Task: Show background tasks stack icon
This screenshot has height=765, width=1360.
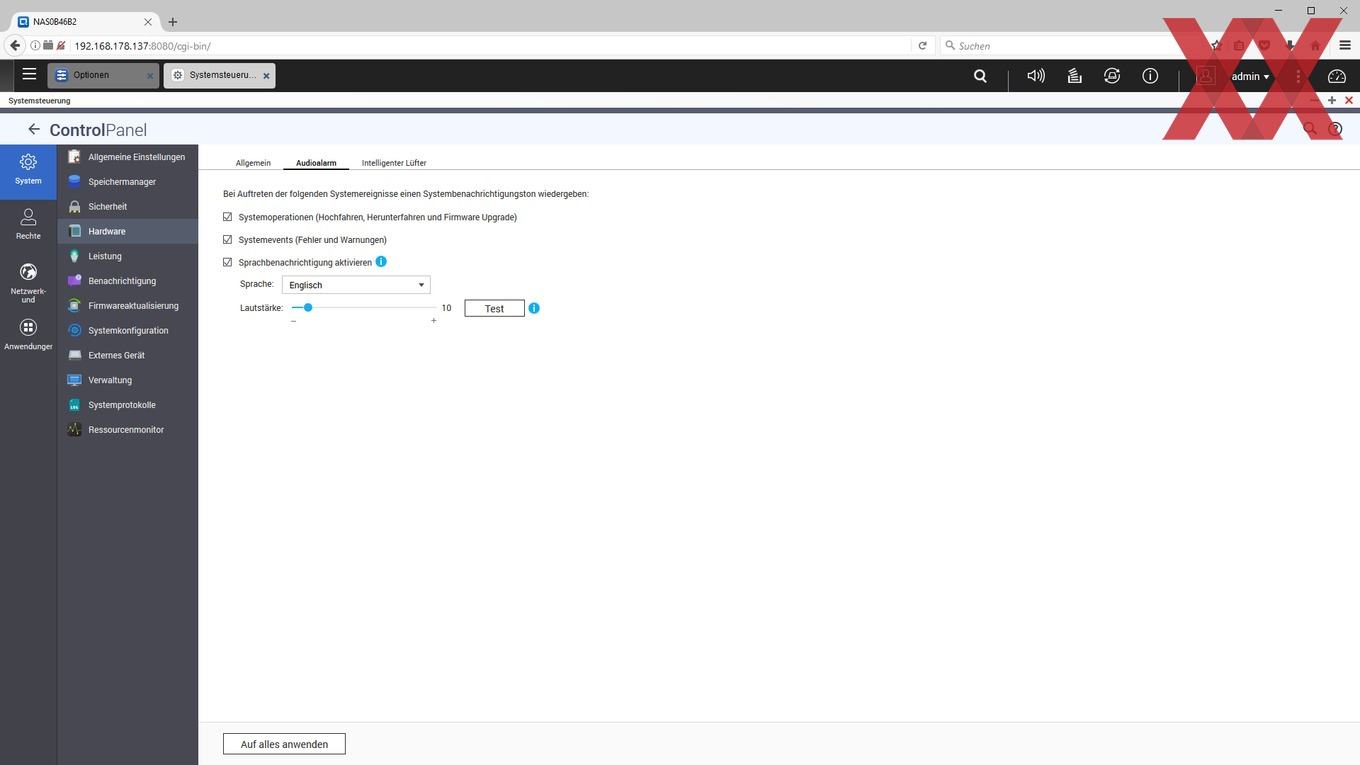Action: [1074, 76]
